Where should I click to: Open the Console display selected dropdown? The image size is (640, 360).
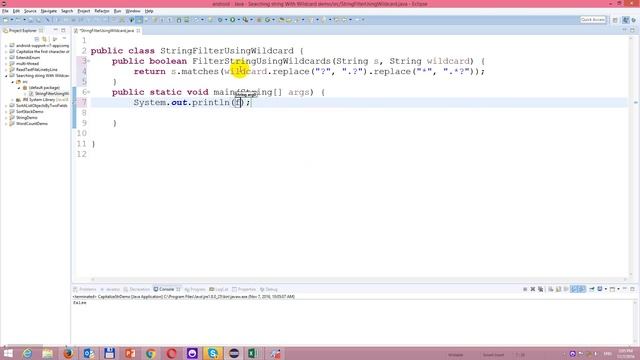click(605, 289)
